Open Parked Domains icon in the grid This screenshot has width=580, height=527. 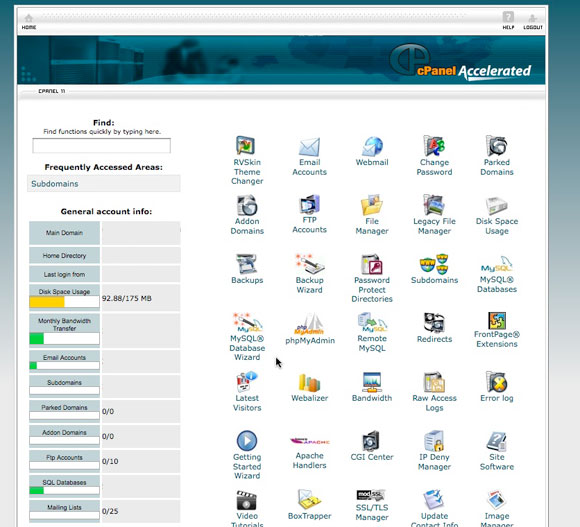pyautogui.click(x=496, y=146)
